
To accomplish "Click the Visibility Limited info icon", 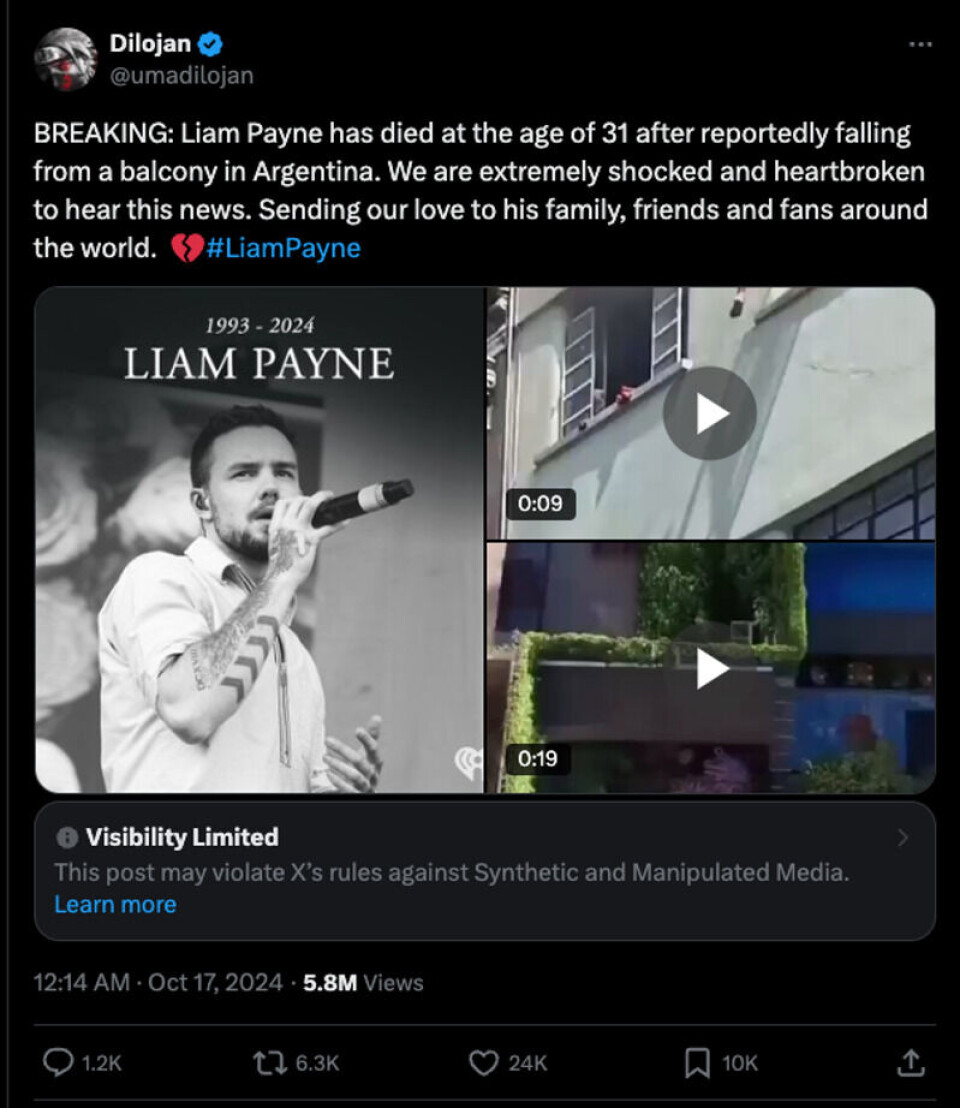I will pyautogui.click(x=67, y=837).
